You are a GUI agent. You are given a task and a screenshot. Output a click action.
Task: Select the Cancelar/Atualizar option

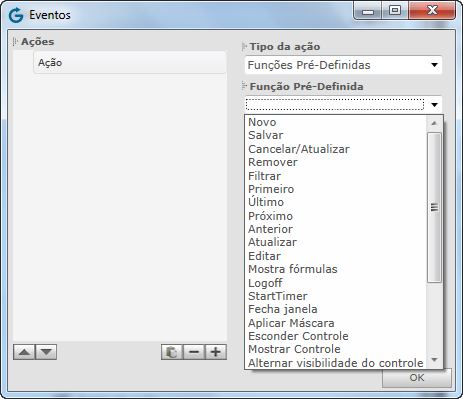point(299,149)
